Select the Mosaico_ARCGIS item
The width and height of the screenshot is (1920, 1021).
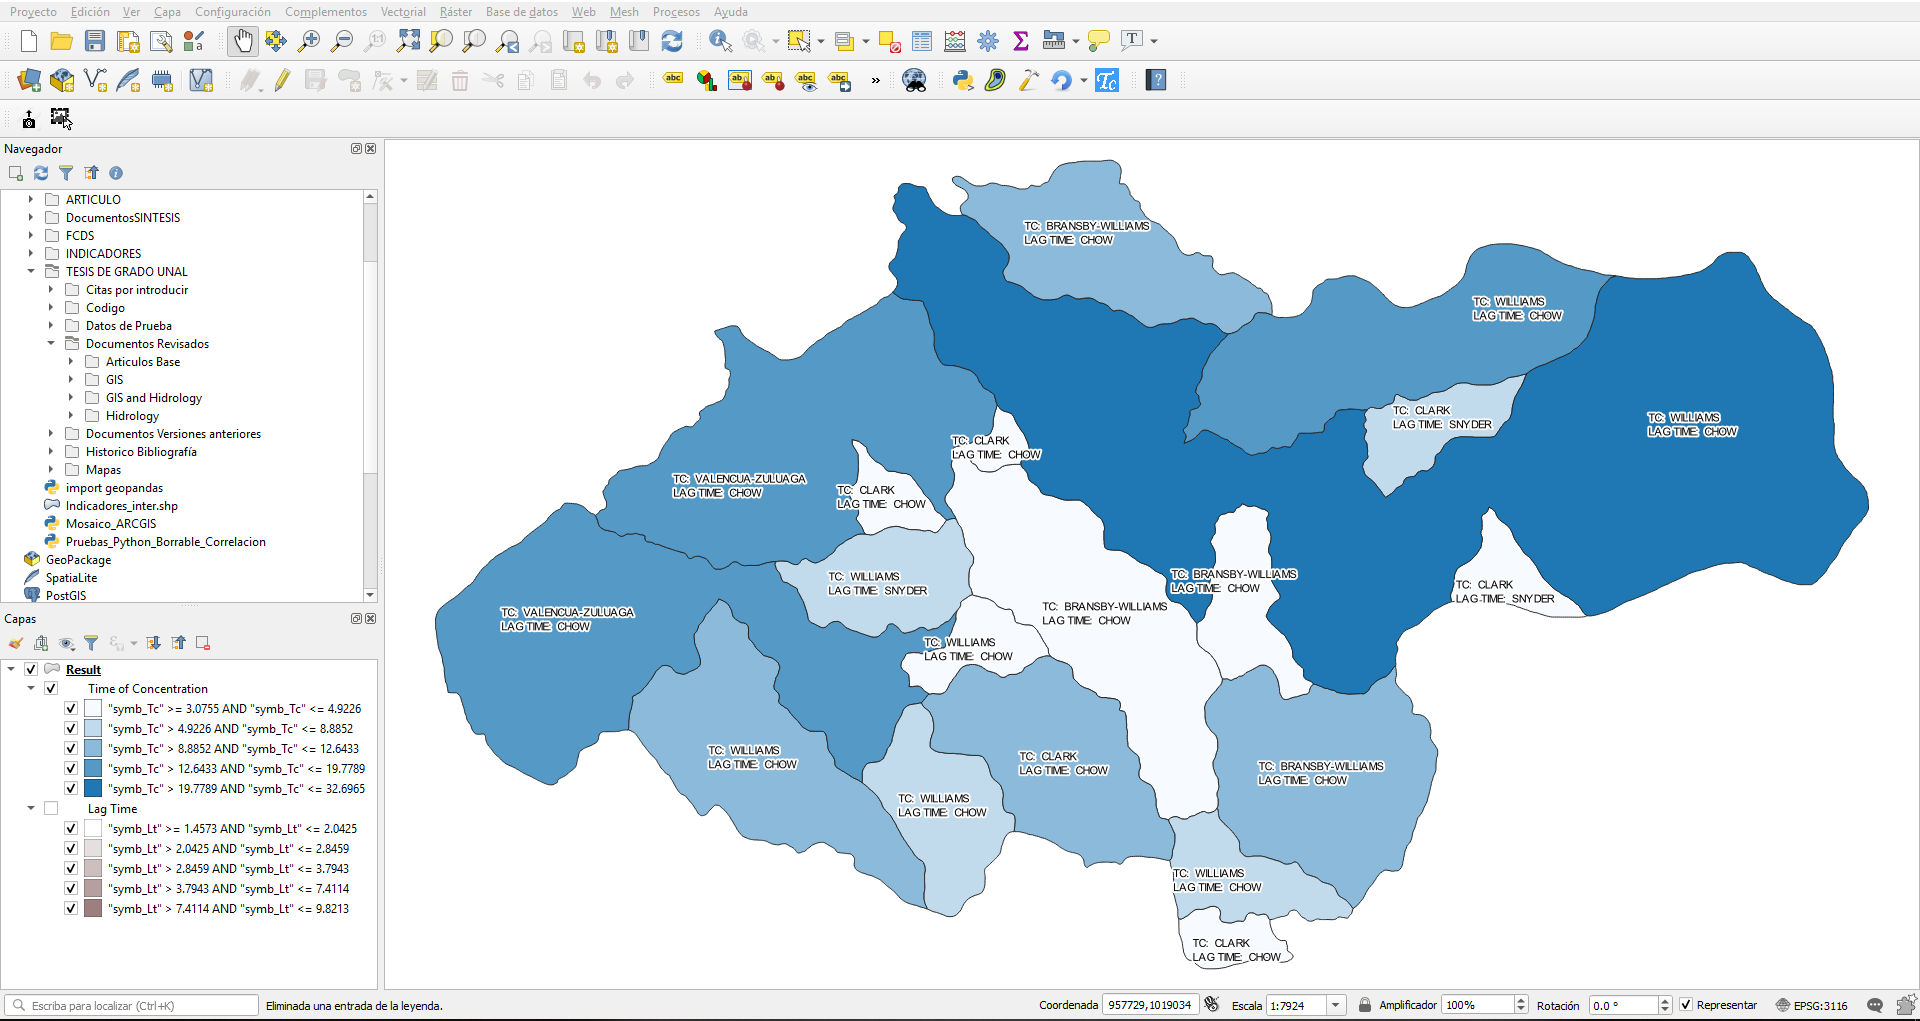[x=111, y=523]
